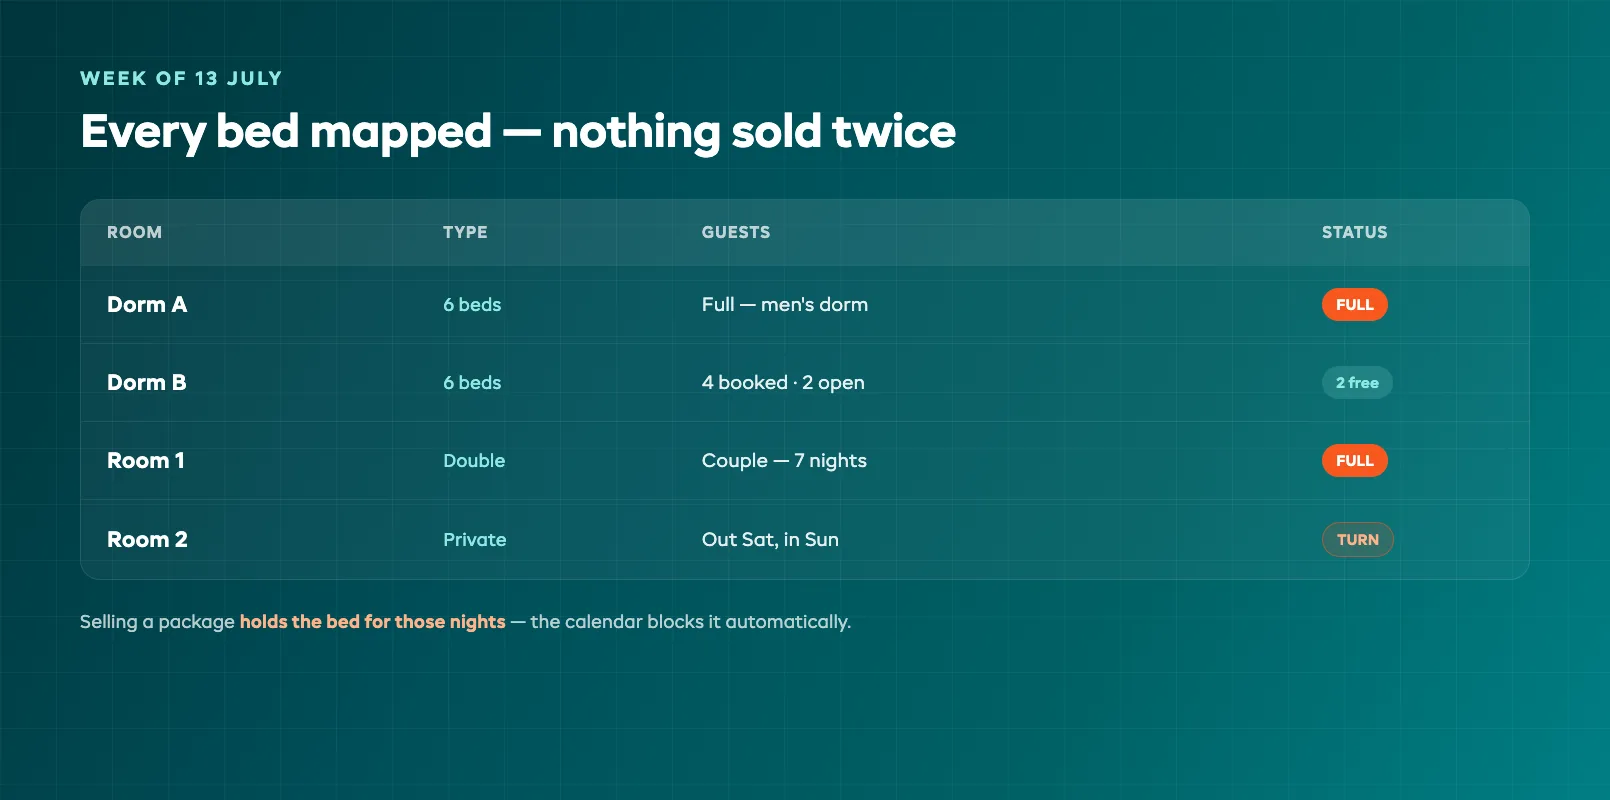Click the TURN badge for Room 2
The height and width of the screenshot is (800, 1610).
(1357, 540)
